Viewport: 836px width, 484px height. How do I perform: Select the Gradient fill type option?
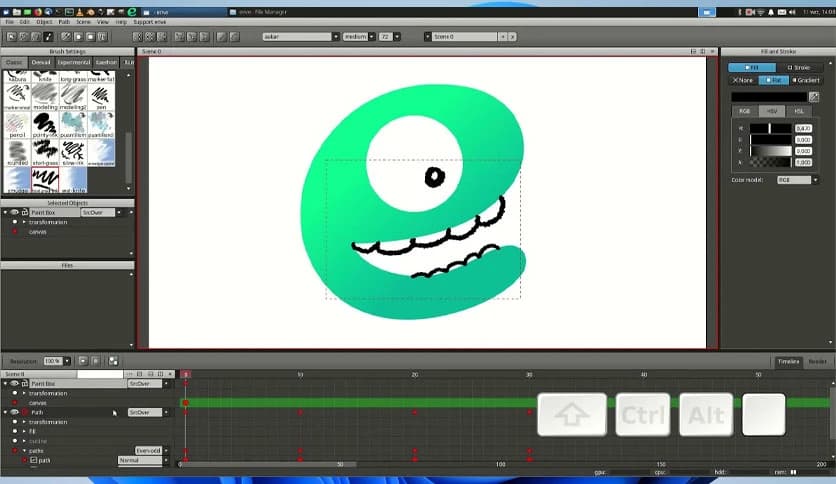805,80
